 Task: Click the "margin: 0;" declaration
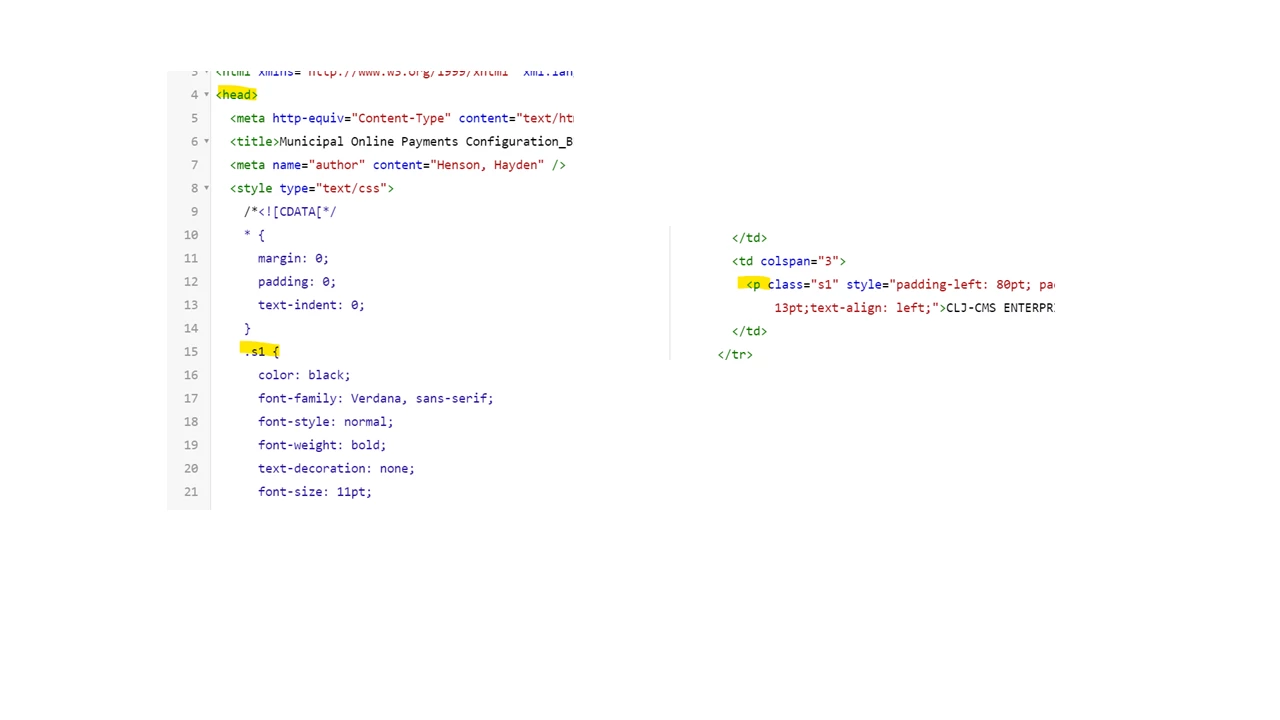293,258
